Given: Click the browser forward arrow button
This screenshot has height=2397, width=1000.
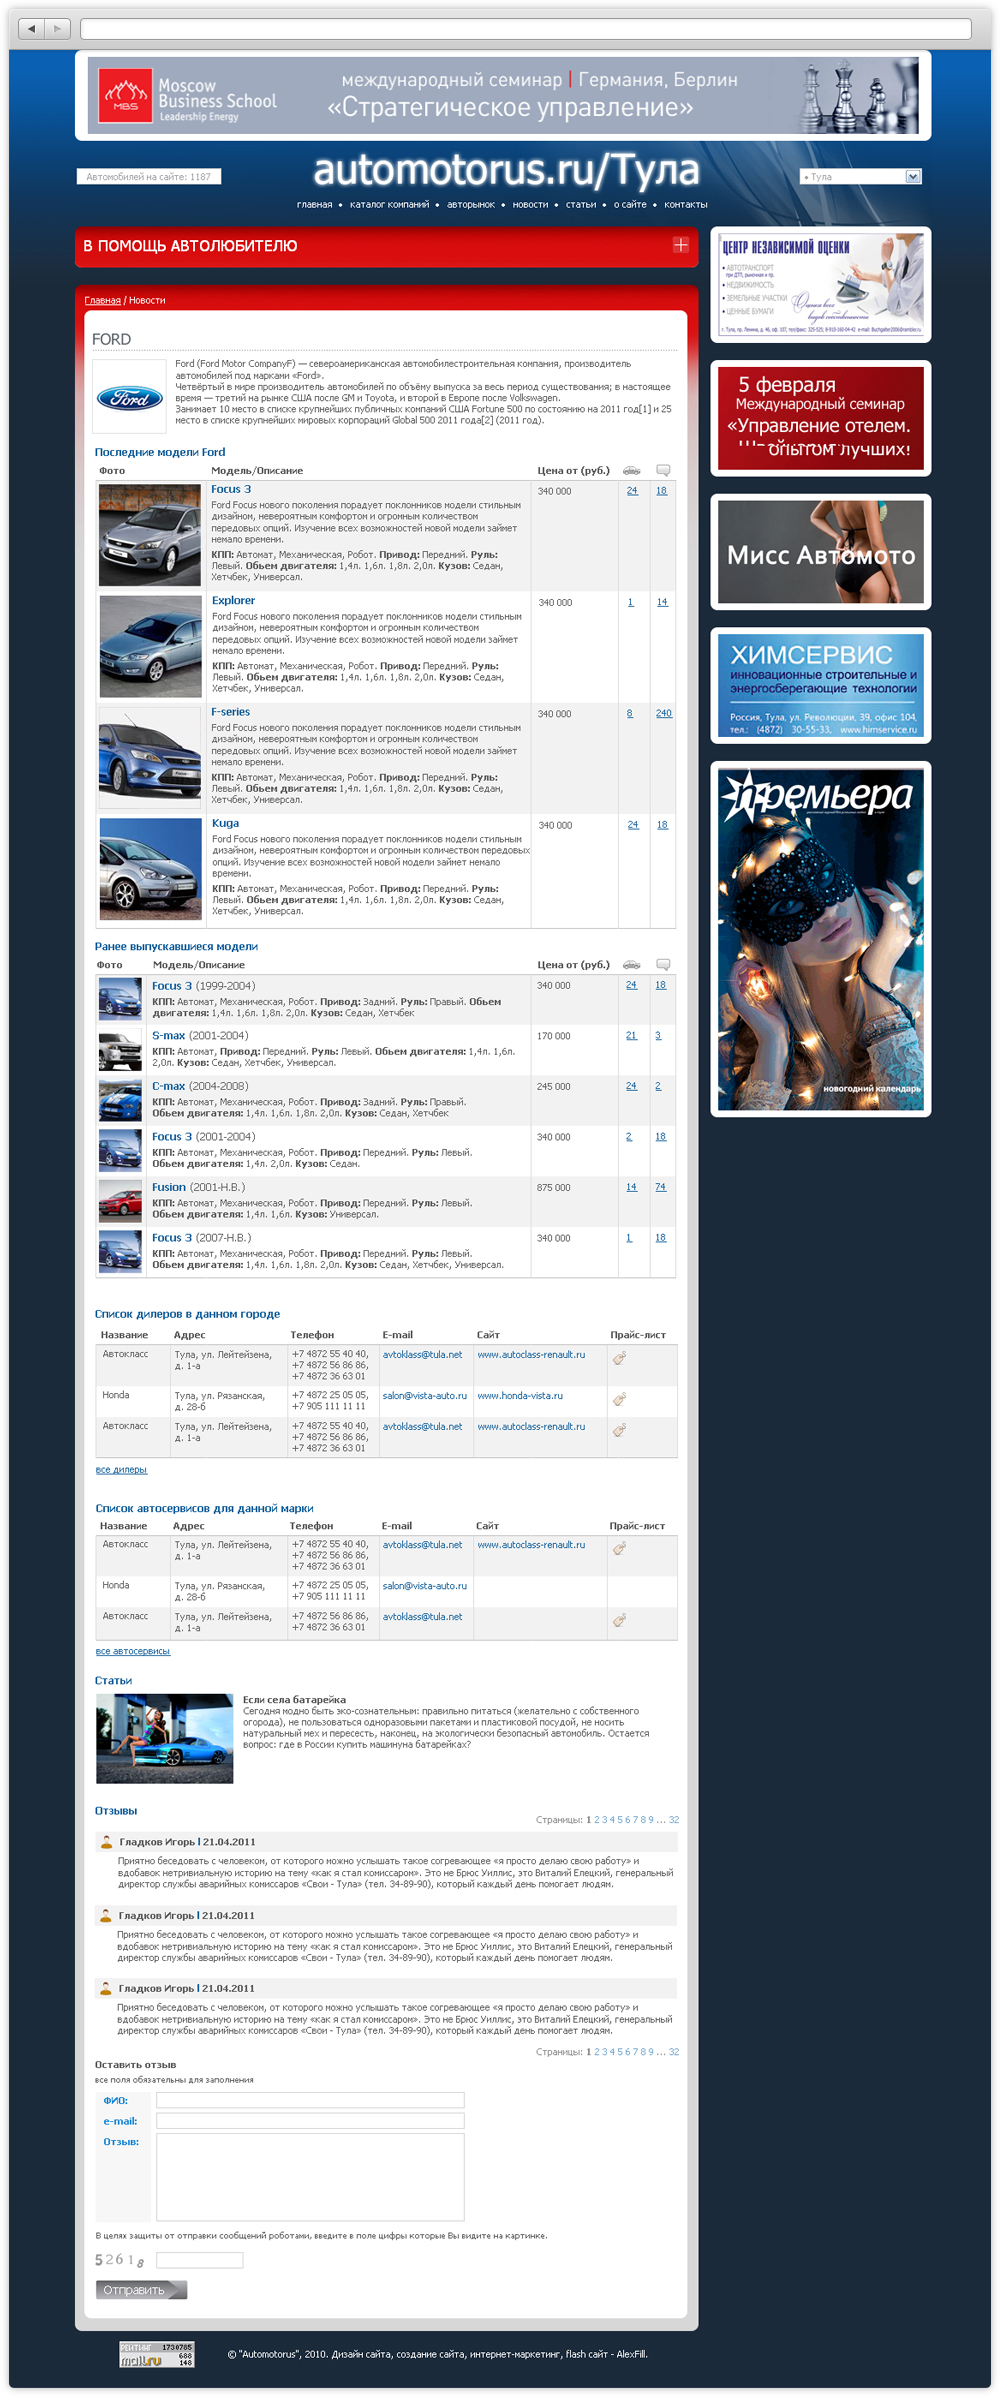Looking at the screenshot, I should coord(58,28).
